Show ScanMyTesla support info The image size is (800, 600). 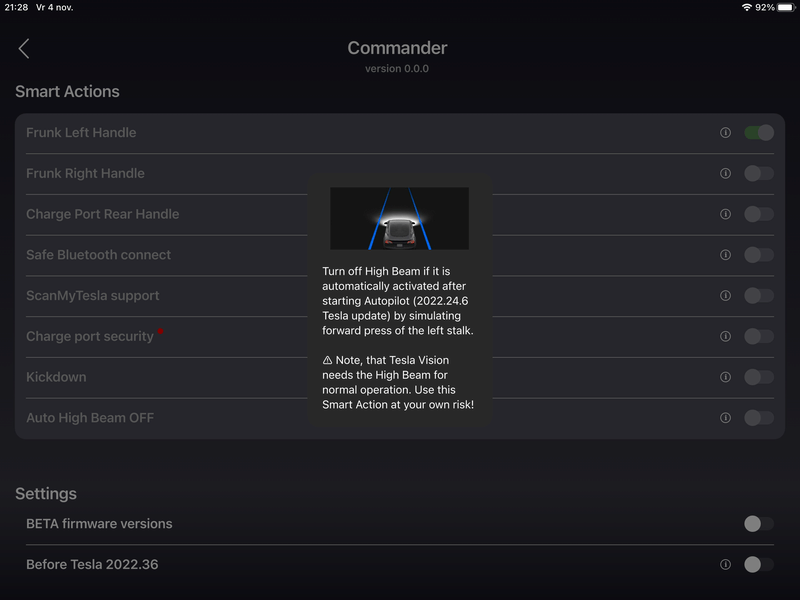click(x=725, y=296)
